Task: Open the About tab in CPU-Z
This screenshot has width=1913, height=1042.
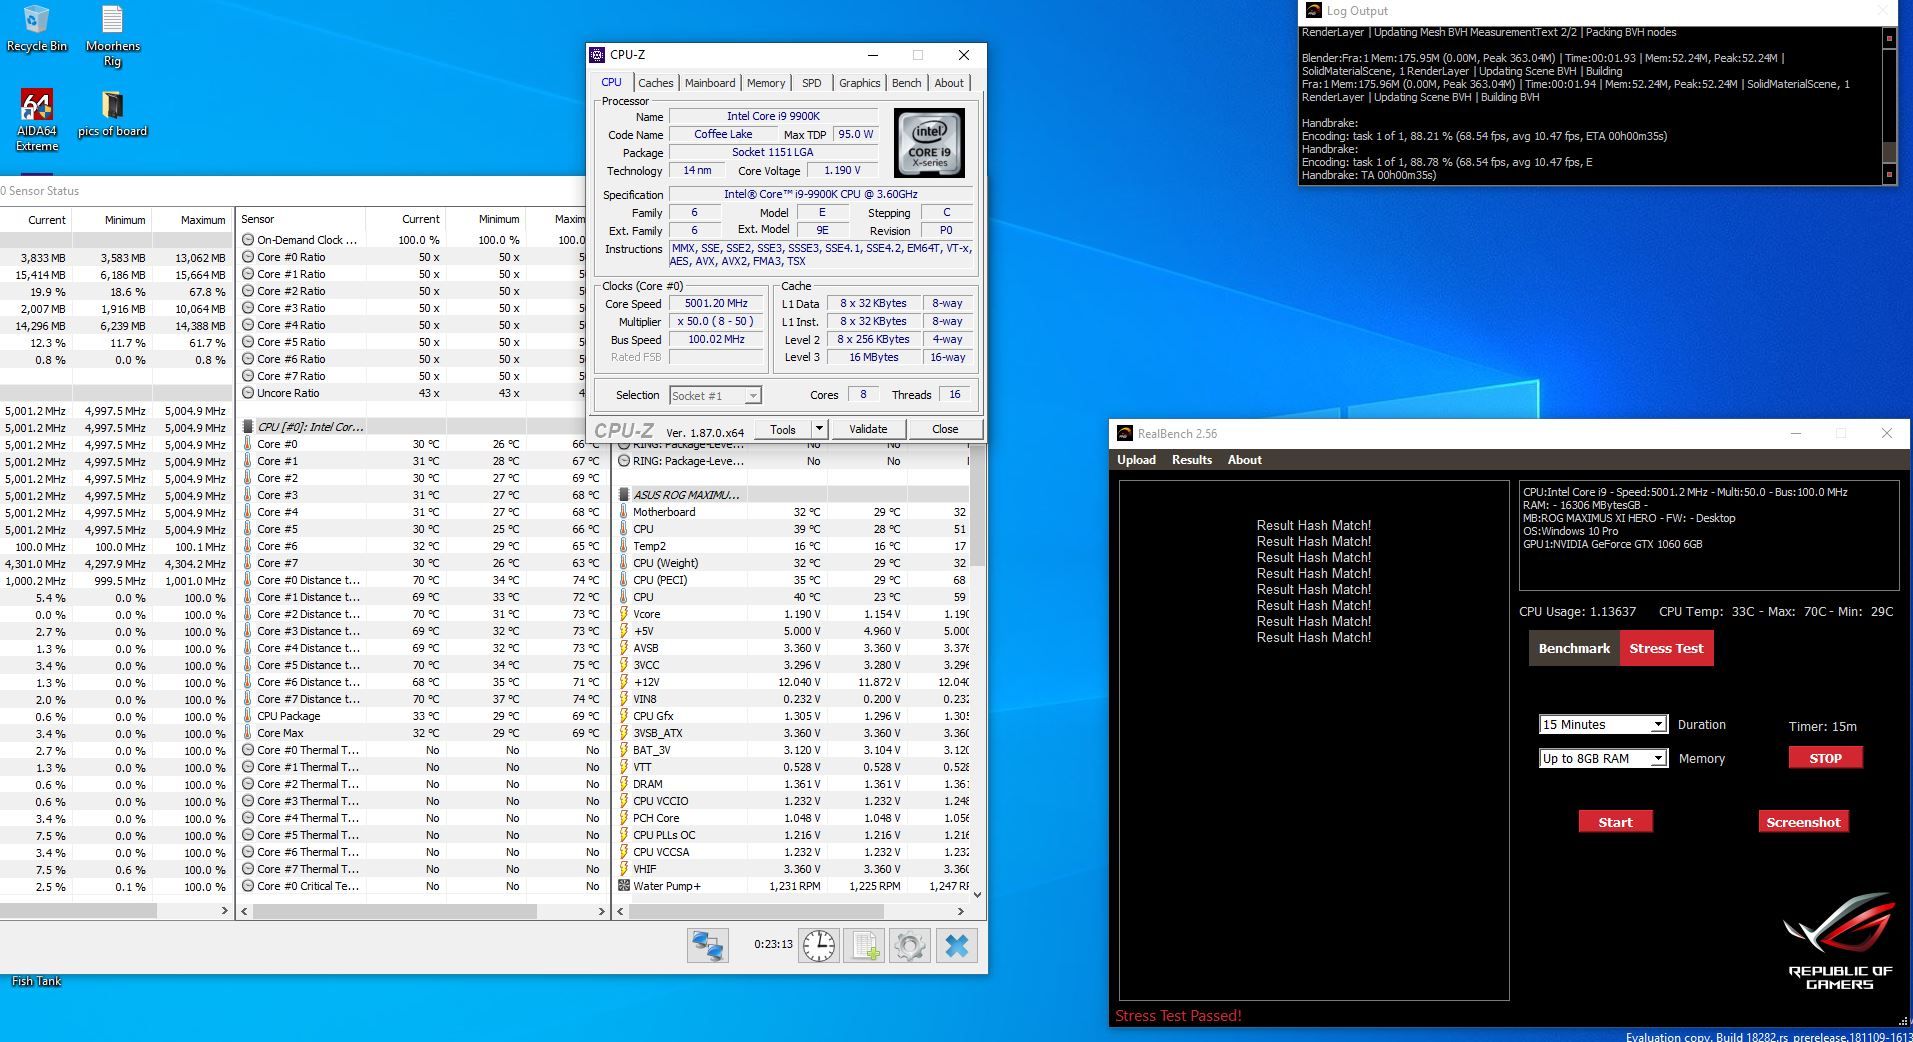Action: (949, 83)
